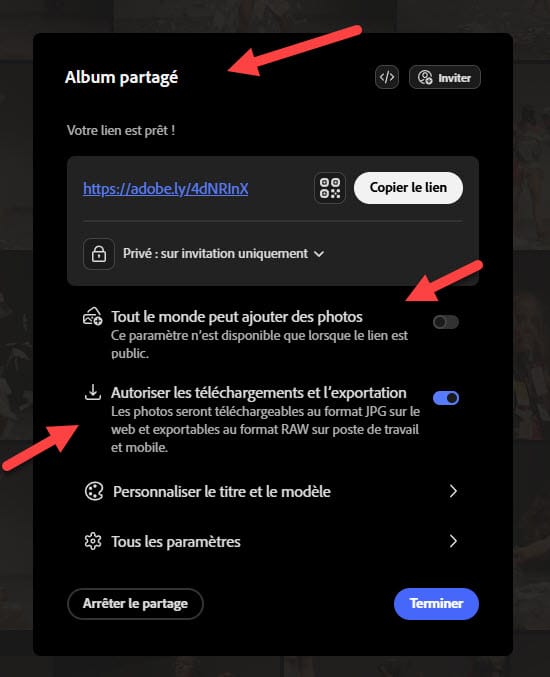550x677 pixels.
Task: Click the gear icon for all settings
Action: (93, 541)
